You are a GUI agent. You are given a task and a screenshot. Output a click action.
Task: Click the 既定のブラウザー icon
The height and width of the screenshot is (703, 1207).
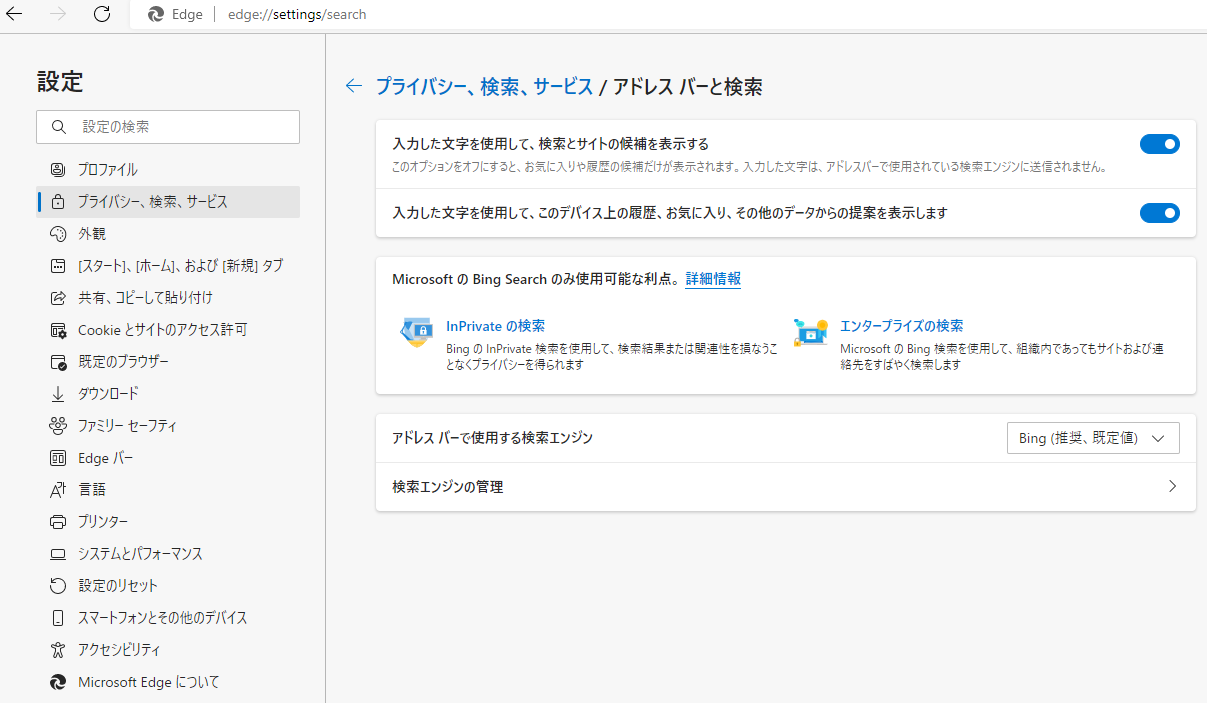(58, 362)
